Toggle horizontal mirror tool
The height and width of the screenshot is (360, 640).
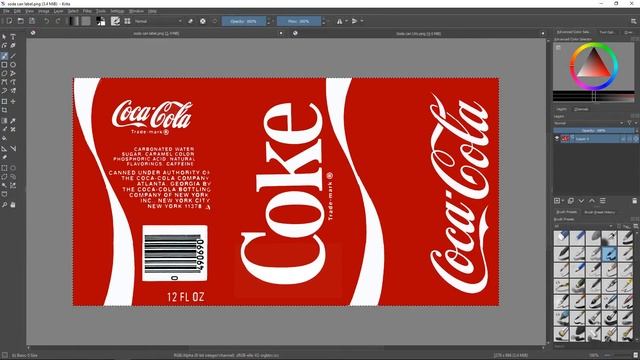coord(339,21)
